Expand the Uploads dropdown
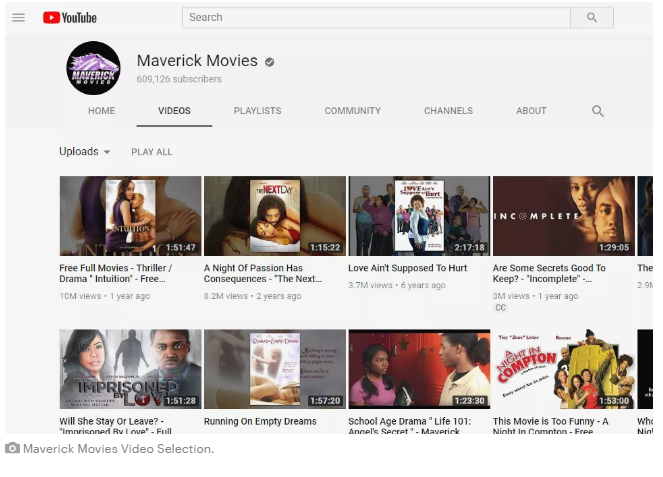Image resolution: width=663 pixels, height=477 pixels. click(85, 151)
